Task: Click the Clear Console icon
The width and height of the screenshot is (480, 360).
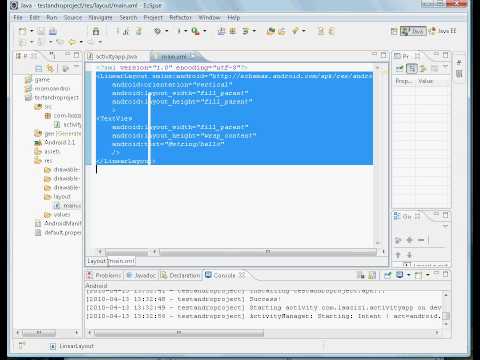Action: pyautogui.click(x=361, y=275)
